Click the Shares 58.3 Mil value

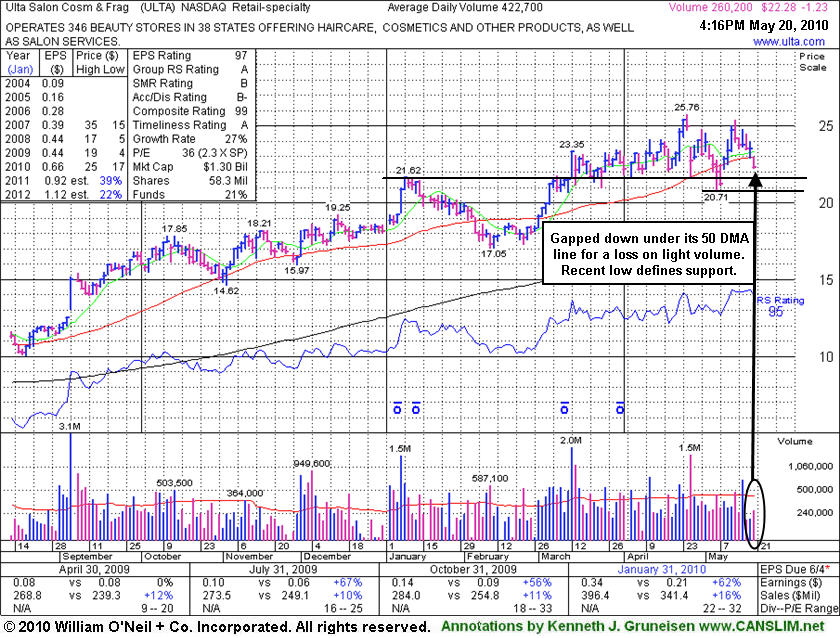228,181
